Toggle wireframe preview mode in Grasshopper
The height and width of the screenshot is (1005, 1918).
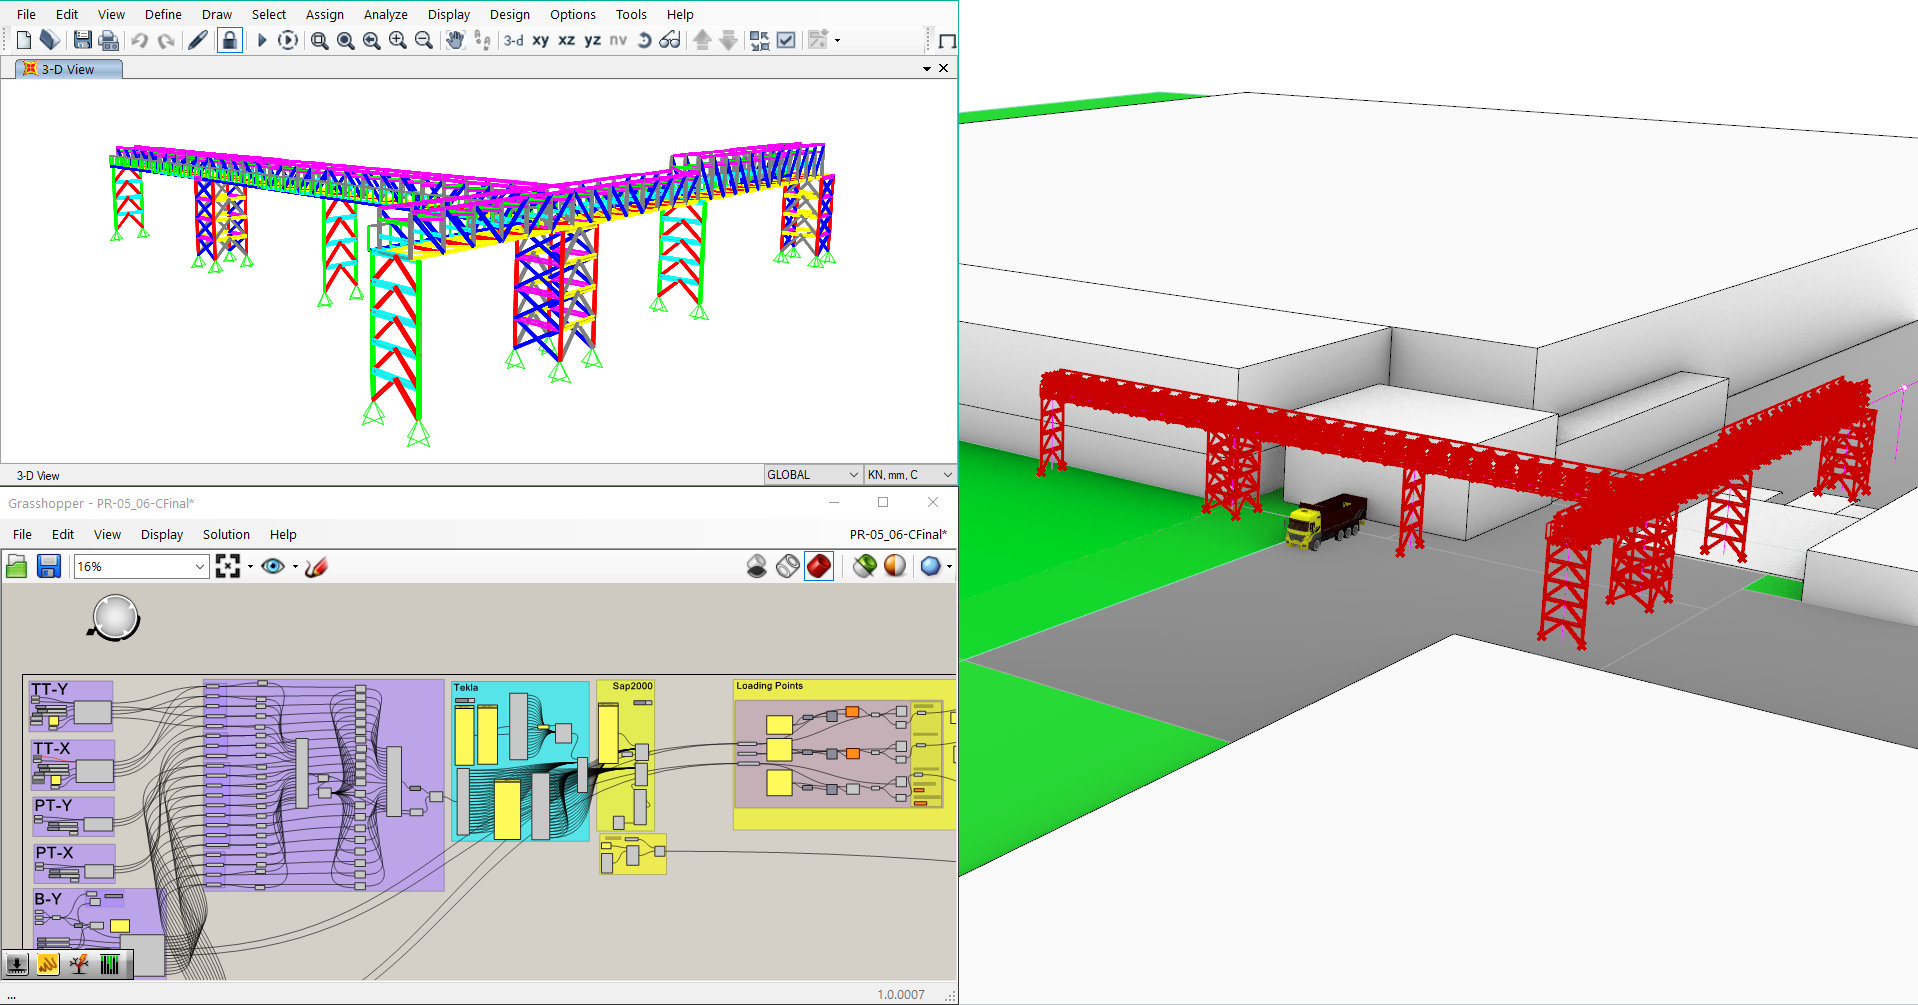(788, 567)
